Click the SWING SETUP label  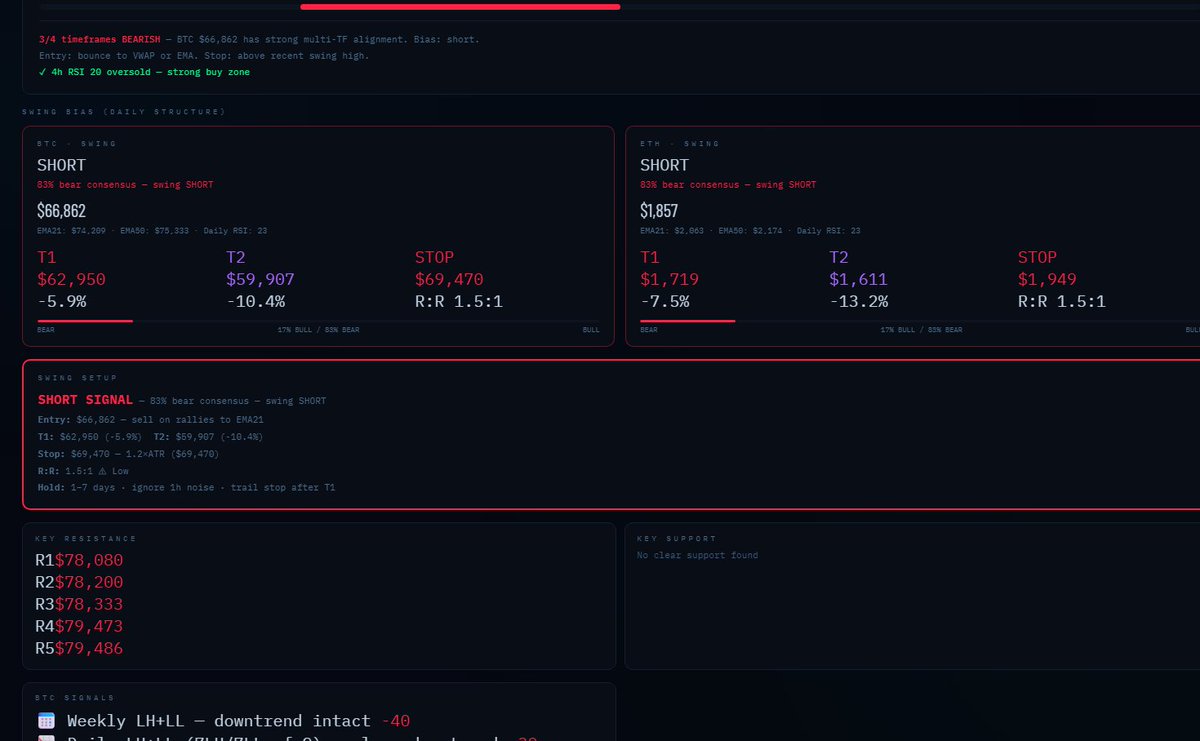[x=77, y=378]
